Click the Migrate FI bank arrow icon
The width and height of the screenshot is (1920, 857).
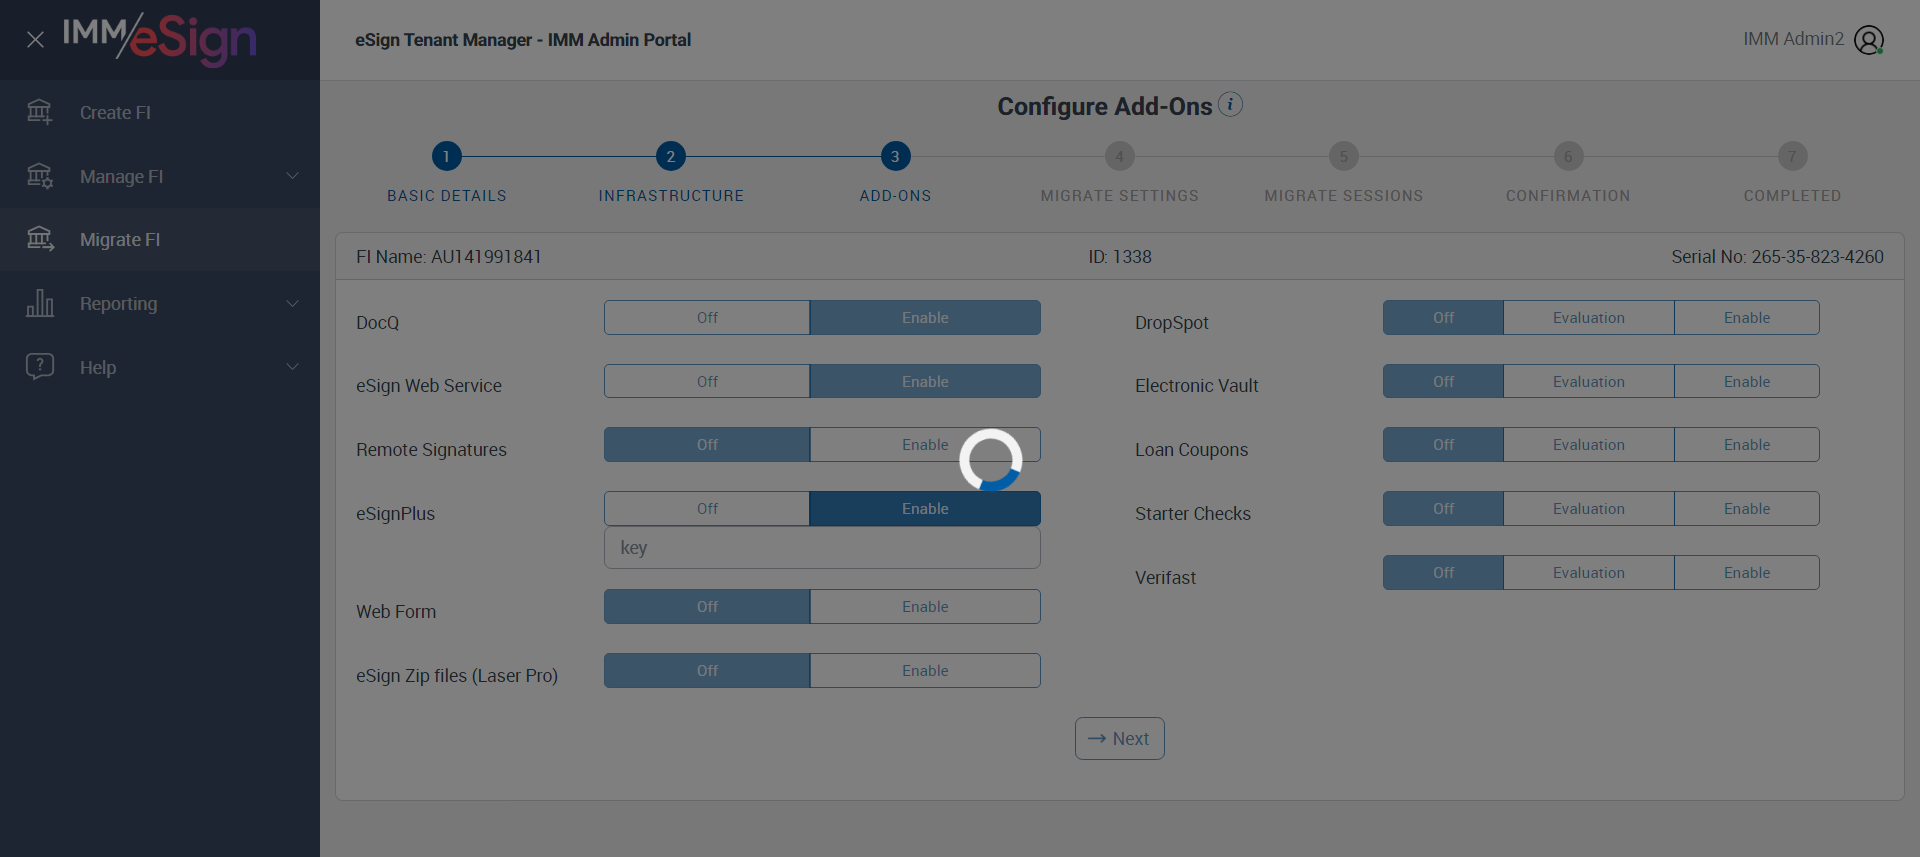coord(40,239)
